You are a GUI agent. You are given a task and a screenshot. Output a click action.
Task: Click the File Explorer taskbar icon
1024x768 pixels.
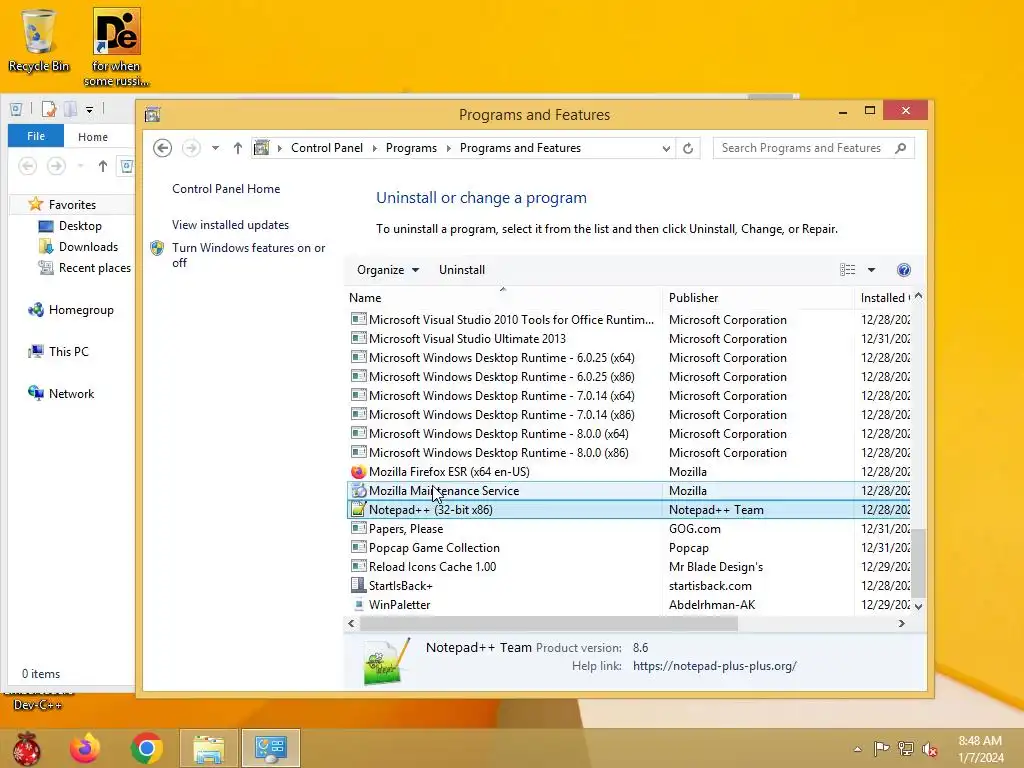209,748
